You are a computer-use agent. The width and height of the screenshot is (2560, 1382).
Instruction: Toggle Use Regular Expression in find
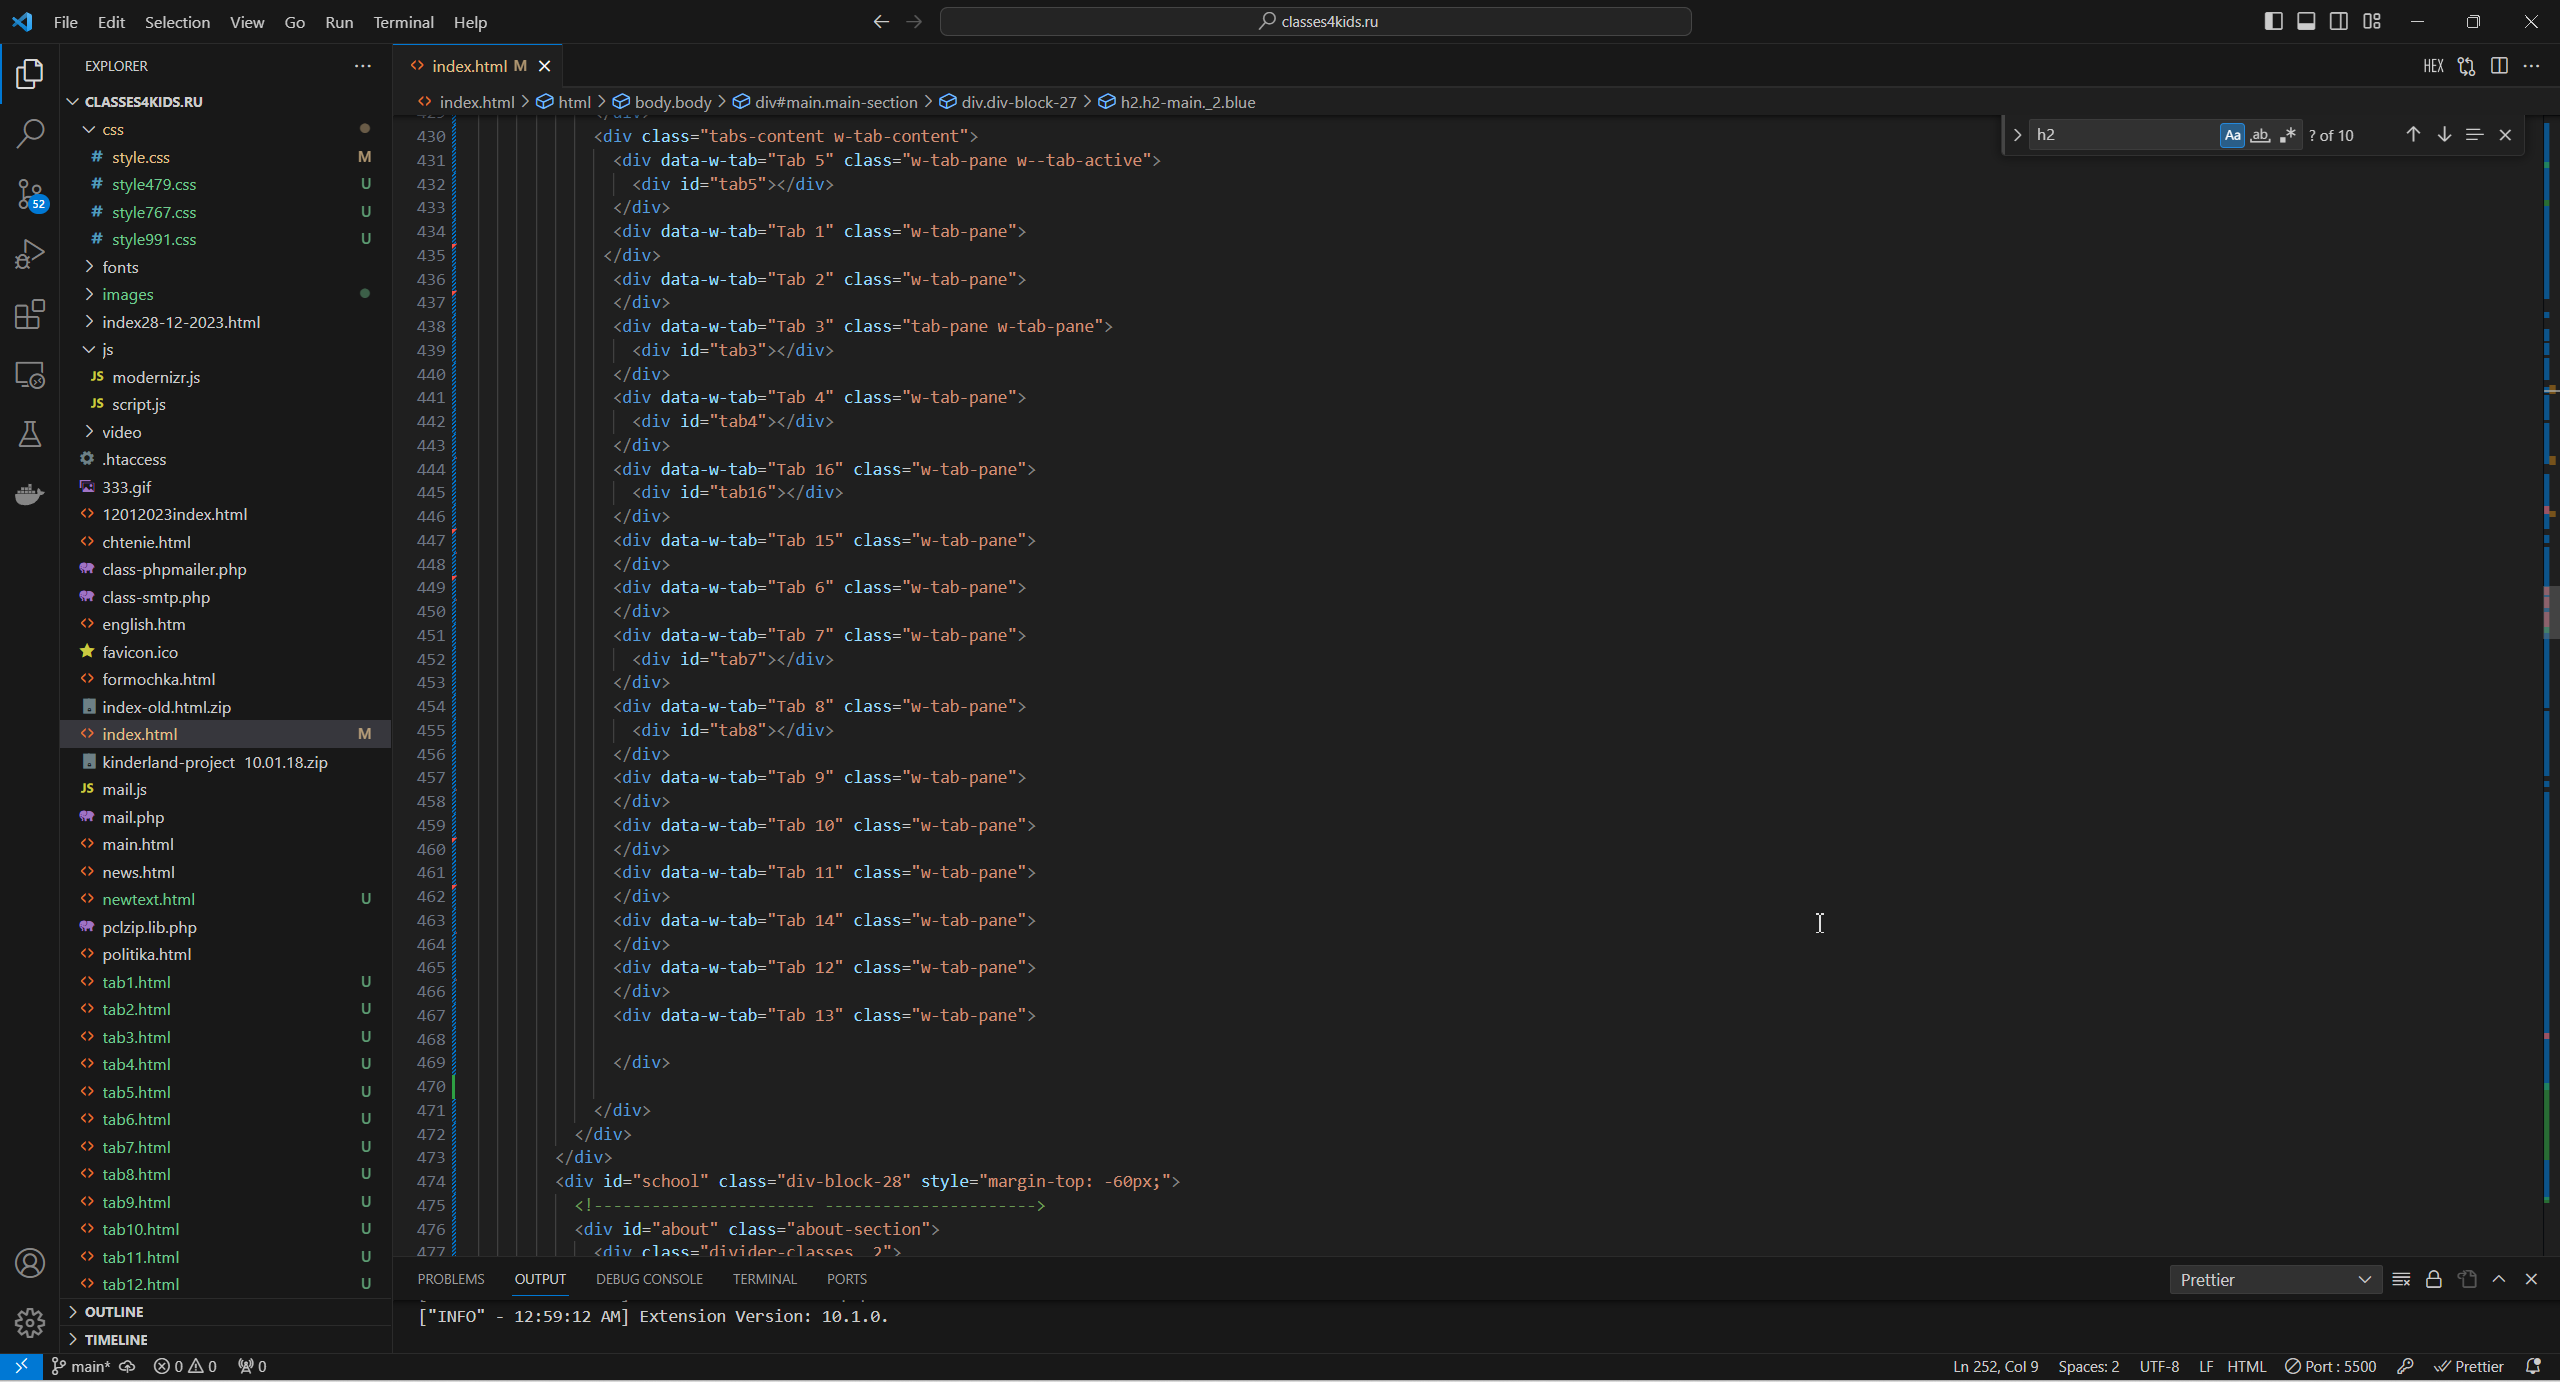point(2288,135)
